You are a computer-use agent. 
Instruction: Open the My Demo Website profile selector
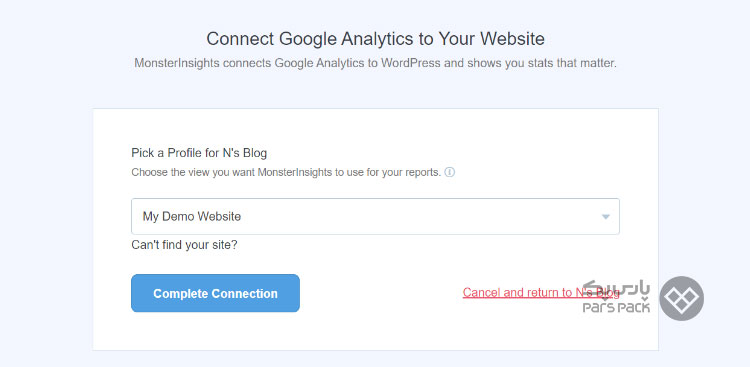pyautogui.click(x=375, y=216)
